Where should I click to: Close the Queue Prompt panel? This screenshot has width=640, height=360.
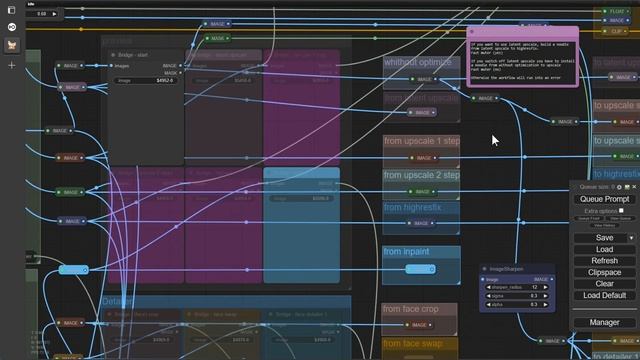[x=634, y=187]
